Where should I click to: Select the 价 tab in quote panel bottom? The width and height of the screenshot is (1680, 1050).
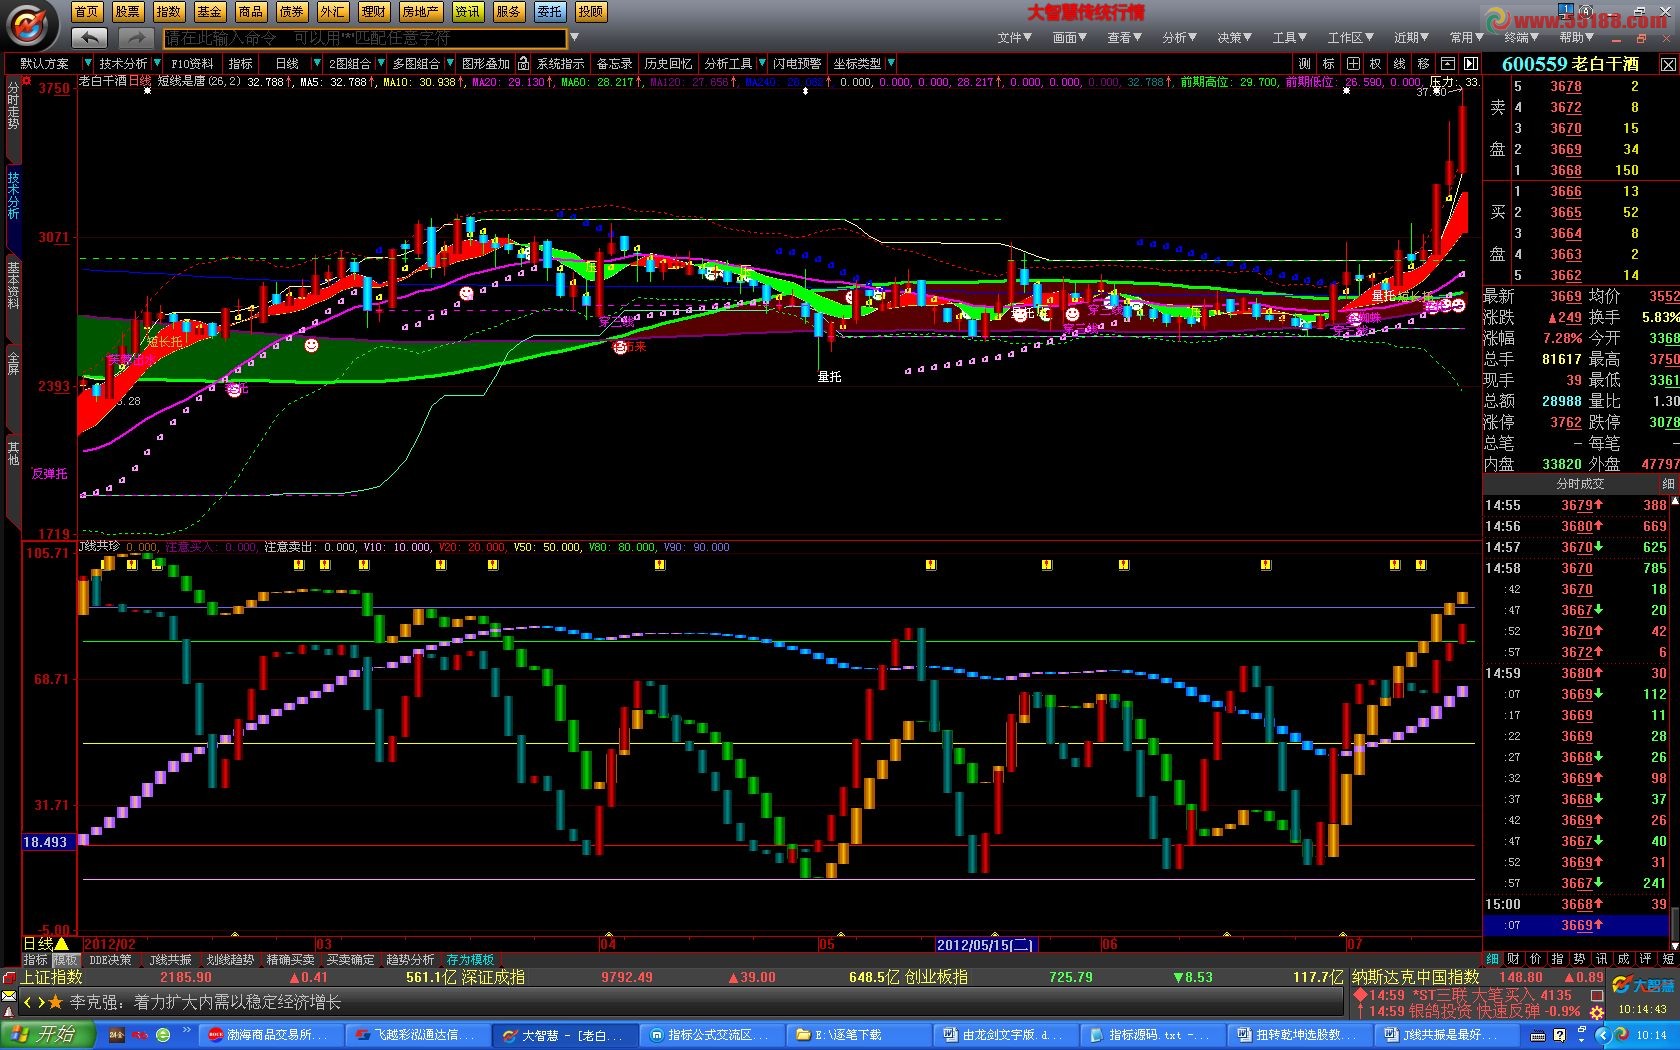(x=1535, y=959)
